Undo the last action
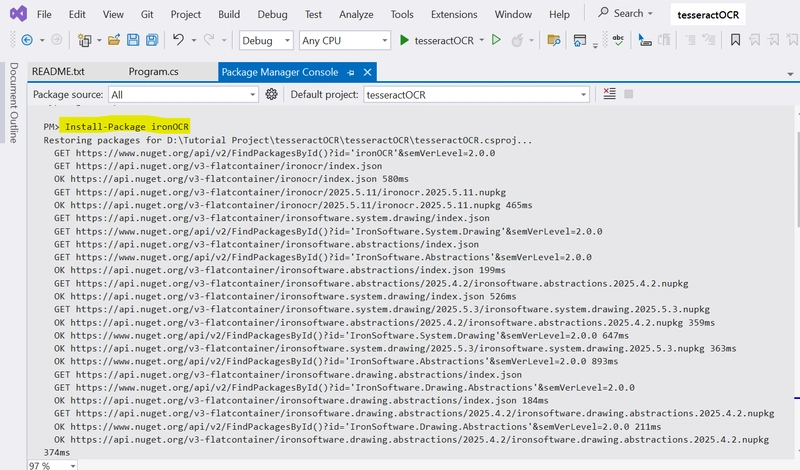Screen dimensions: 800x470 click(x=178, y=40)
